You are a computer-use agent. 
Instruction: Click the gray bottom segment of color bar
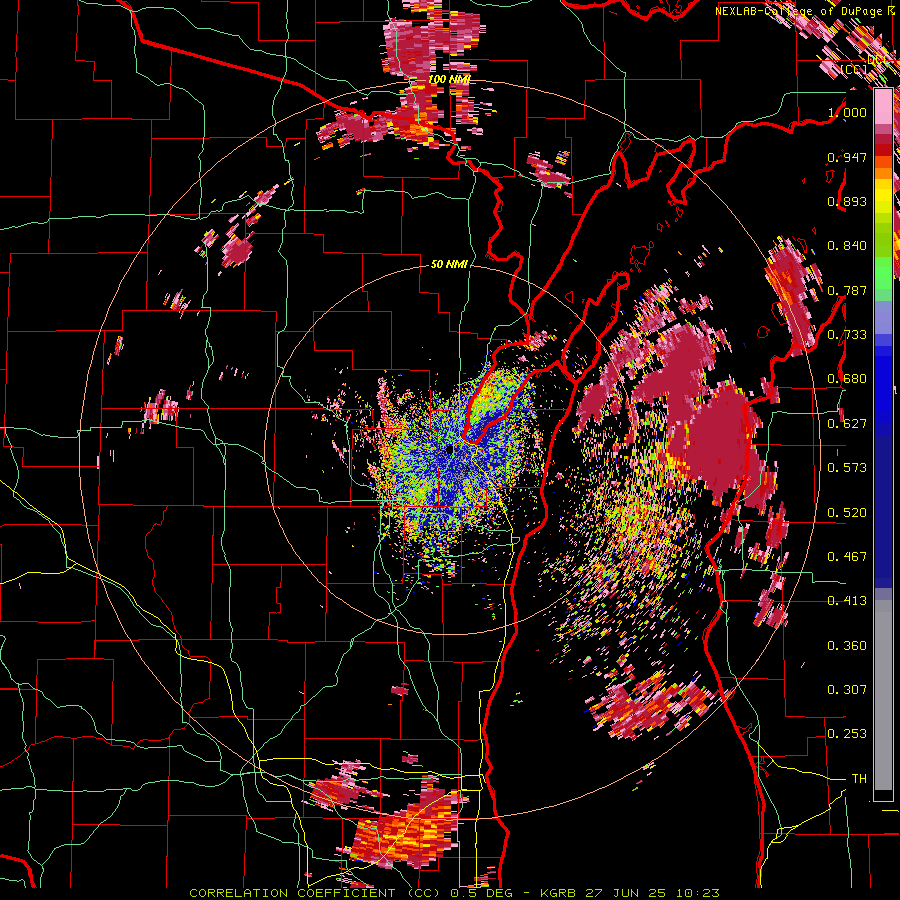tap(883, 695)
